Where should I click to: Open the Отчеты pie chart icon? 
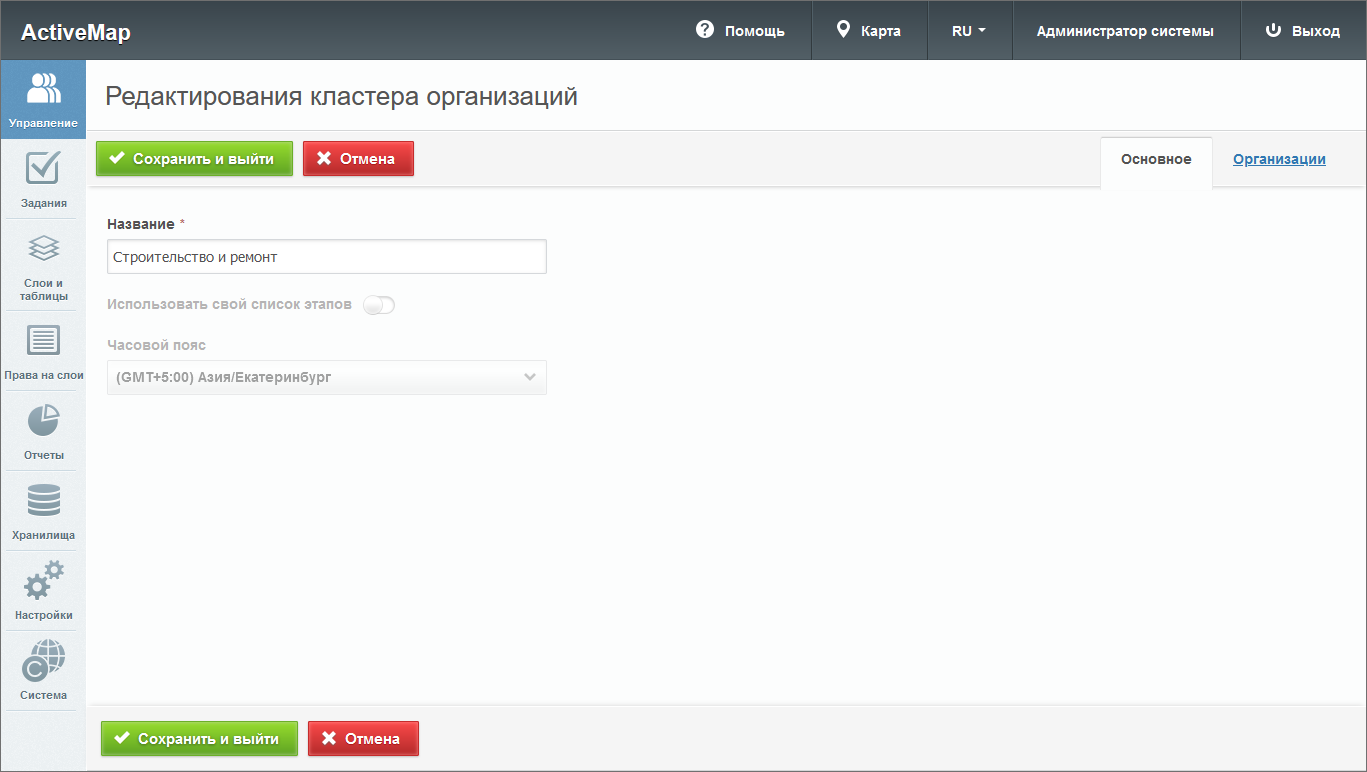[x=43, y=421]
